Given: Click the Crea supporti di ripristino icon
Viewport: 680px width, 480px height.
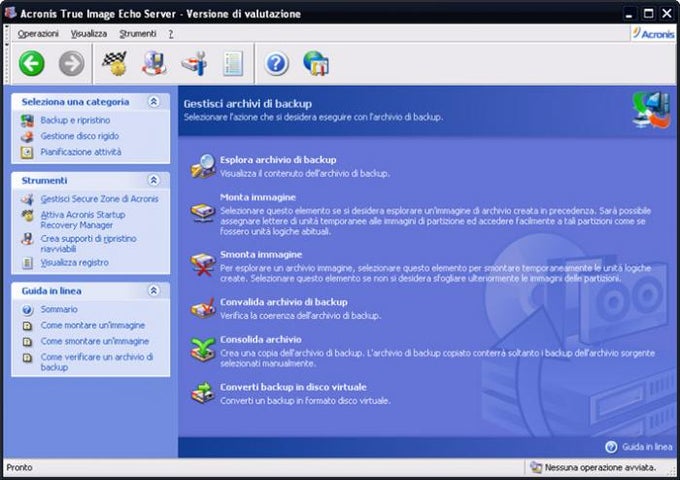Looking at the screenshot, I should (27, 239).
